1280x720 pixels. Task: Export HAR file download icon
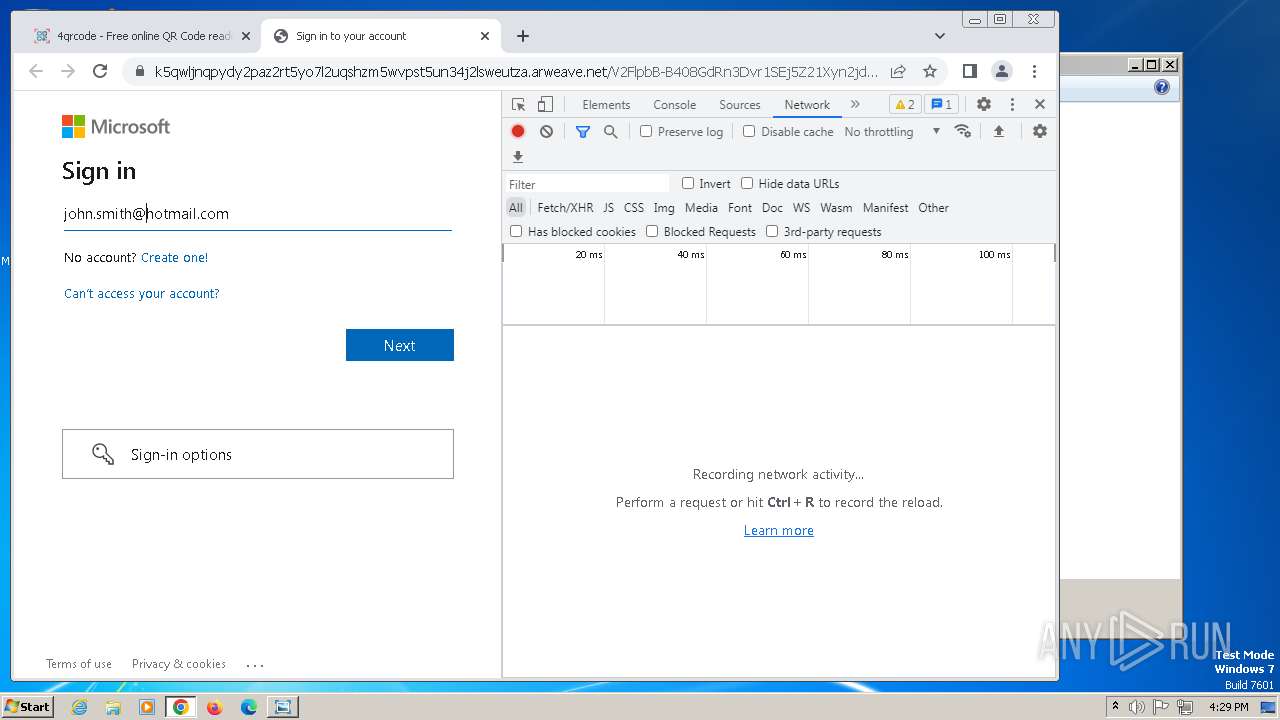click(518, 157)
